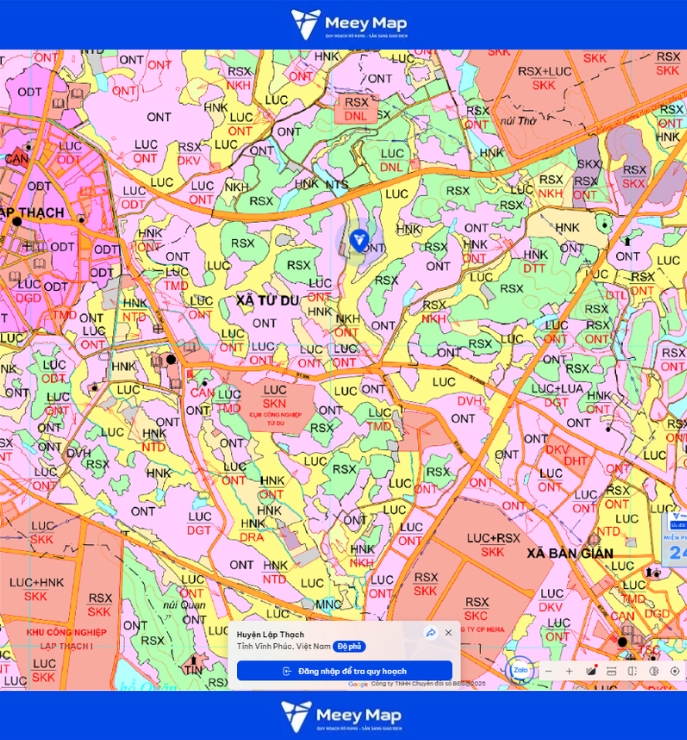Click the RSX+LUC SKK zone label
This screenshot has height=740, width=687.
[545, 78]
